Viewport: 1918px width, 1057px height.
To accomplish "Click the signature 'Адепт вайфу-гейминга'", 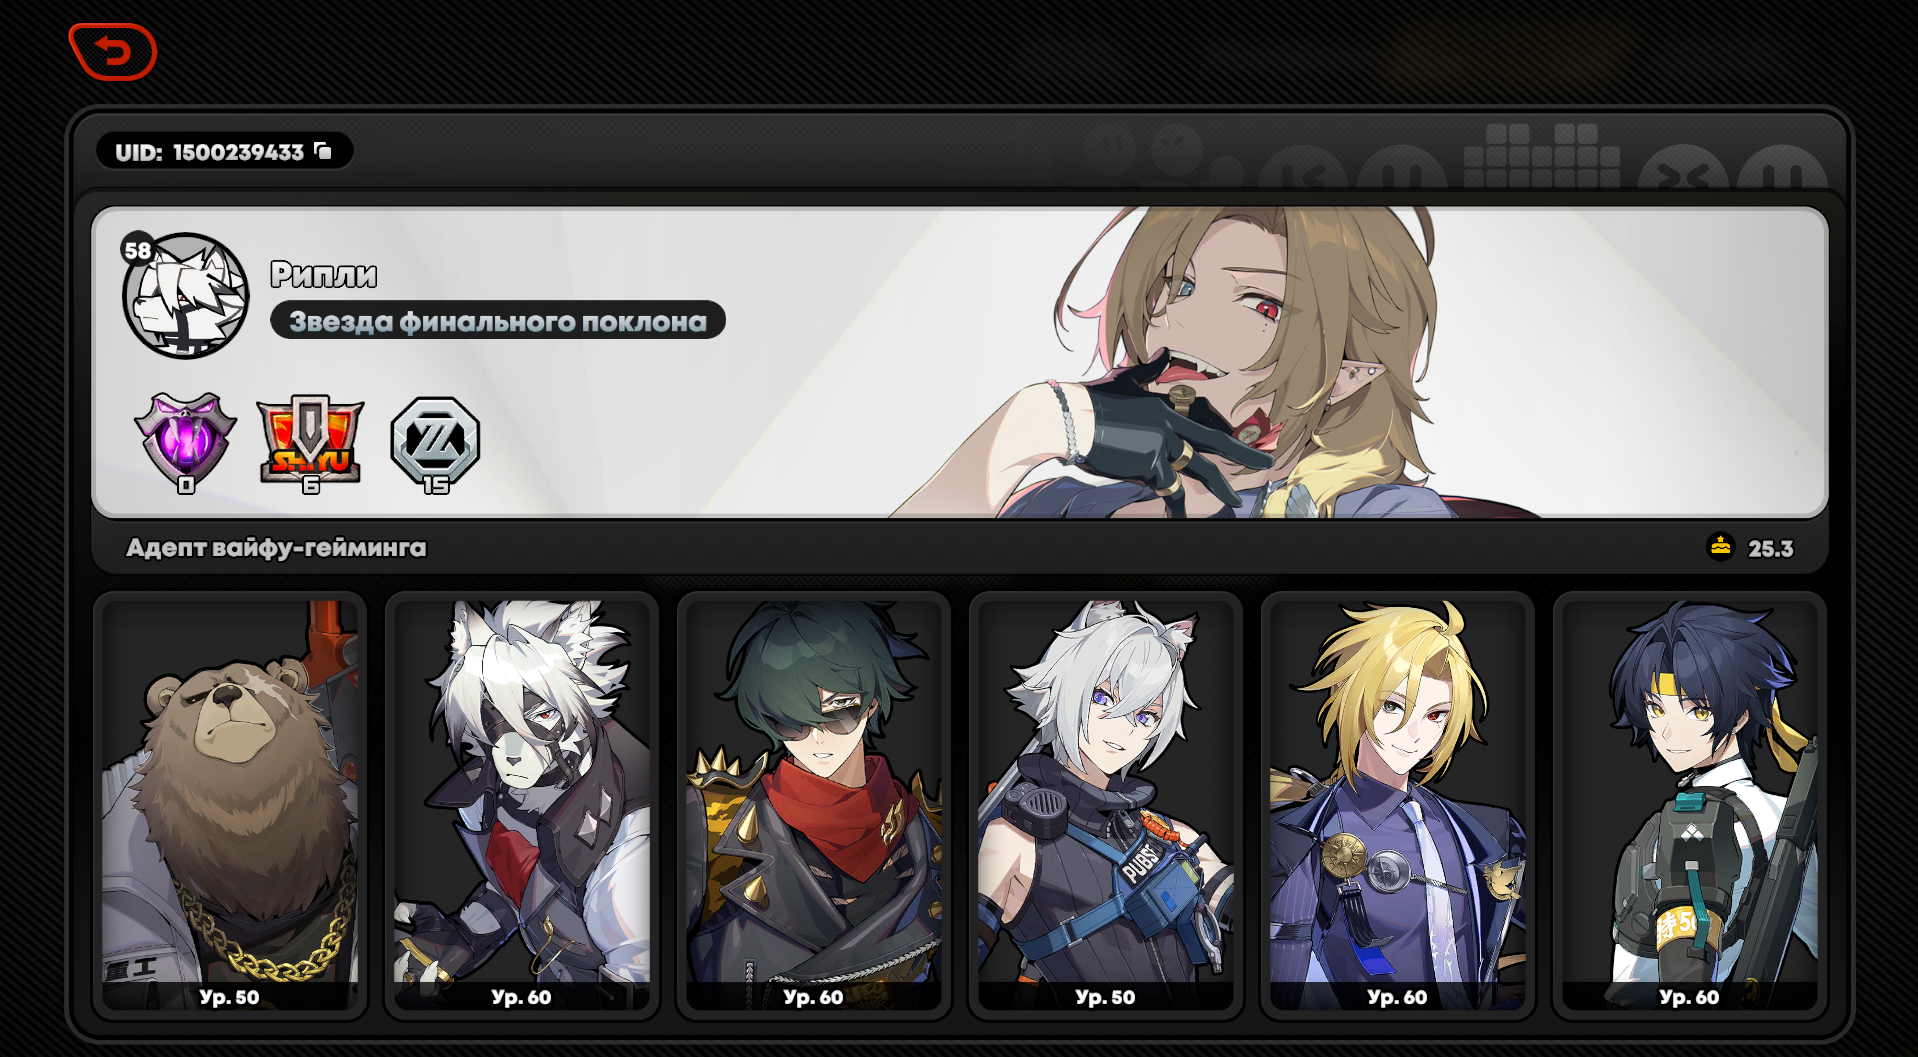I will [x=276, y=547].
